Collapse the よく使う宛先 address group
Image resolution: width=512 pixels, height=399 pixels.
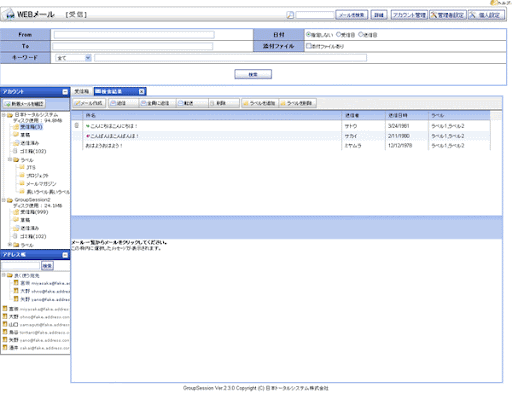point(4,275)
